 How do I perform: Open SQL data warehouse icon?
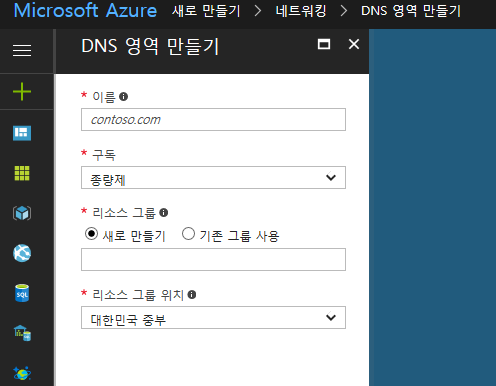[22, 333]
